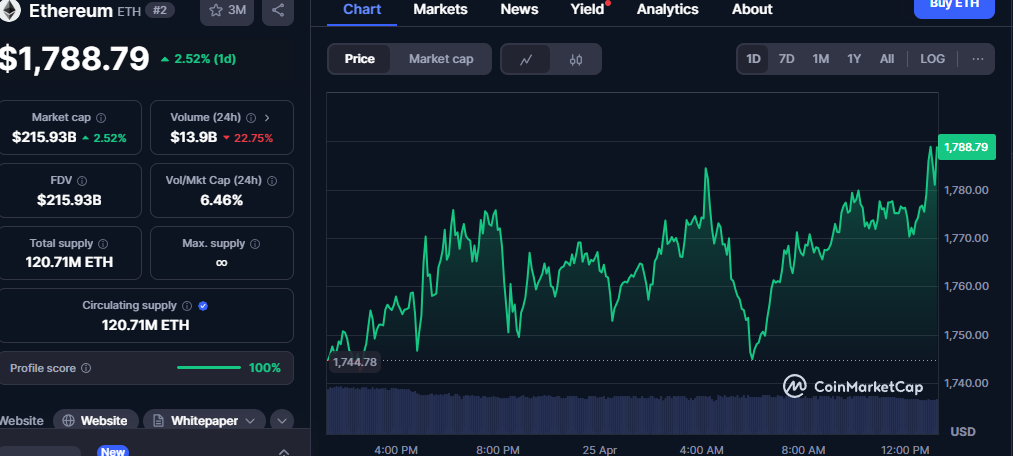Click the 1,780.00 price axis label
The height and width of the screenshot is (456, 1013).
coord(966,190)
